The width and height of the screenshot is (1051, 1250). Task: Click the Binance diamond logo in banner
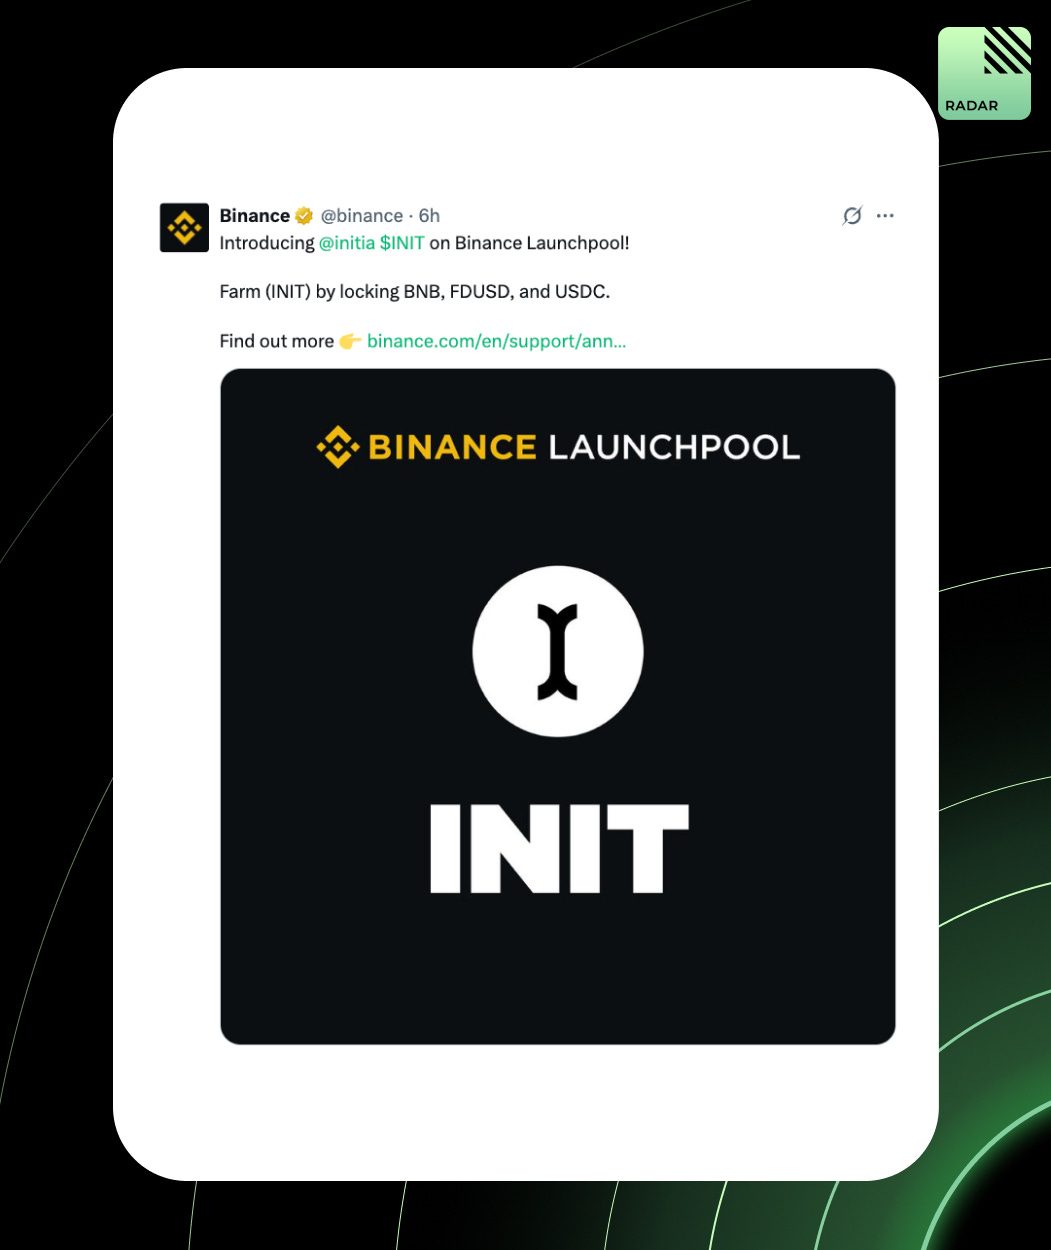[338, 446]
